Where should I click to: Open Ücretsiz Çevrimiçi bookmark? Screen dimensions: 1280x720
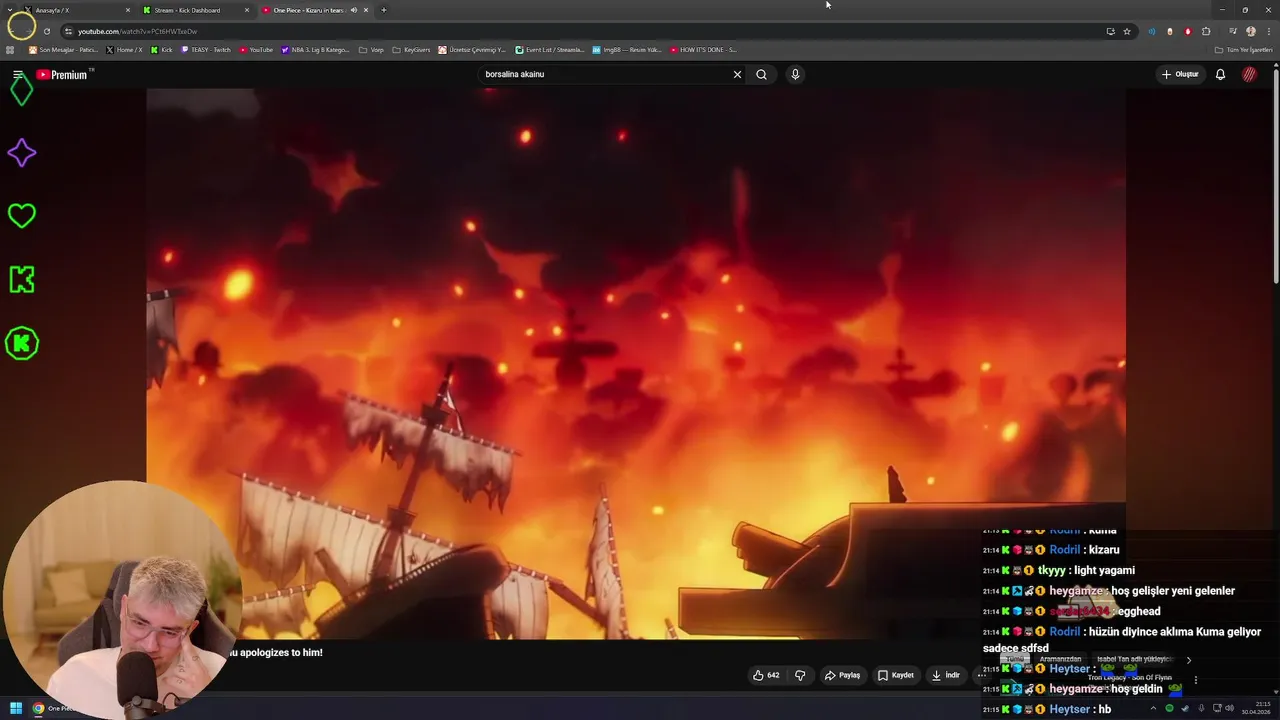tap(473, 49)
